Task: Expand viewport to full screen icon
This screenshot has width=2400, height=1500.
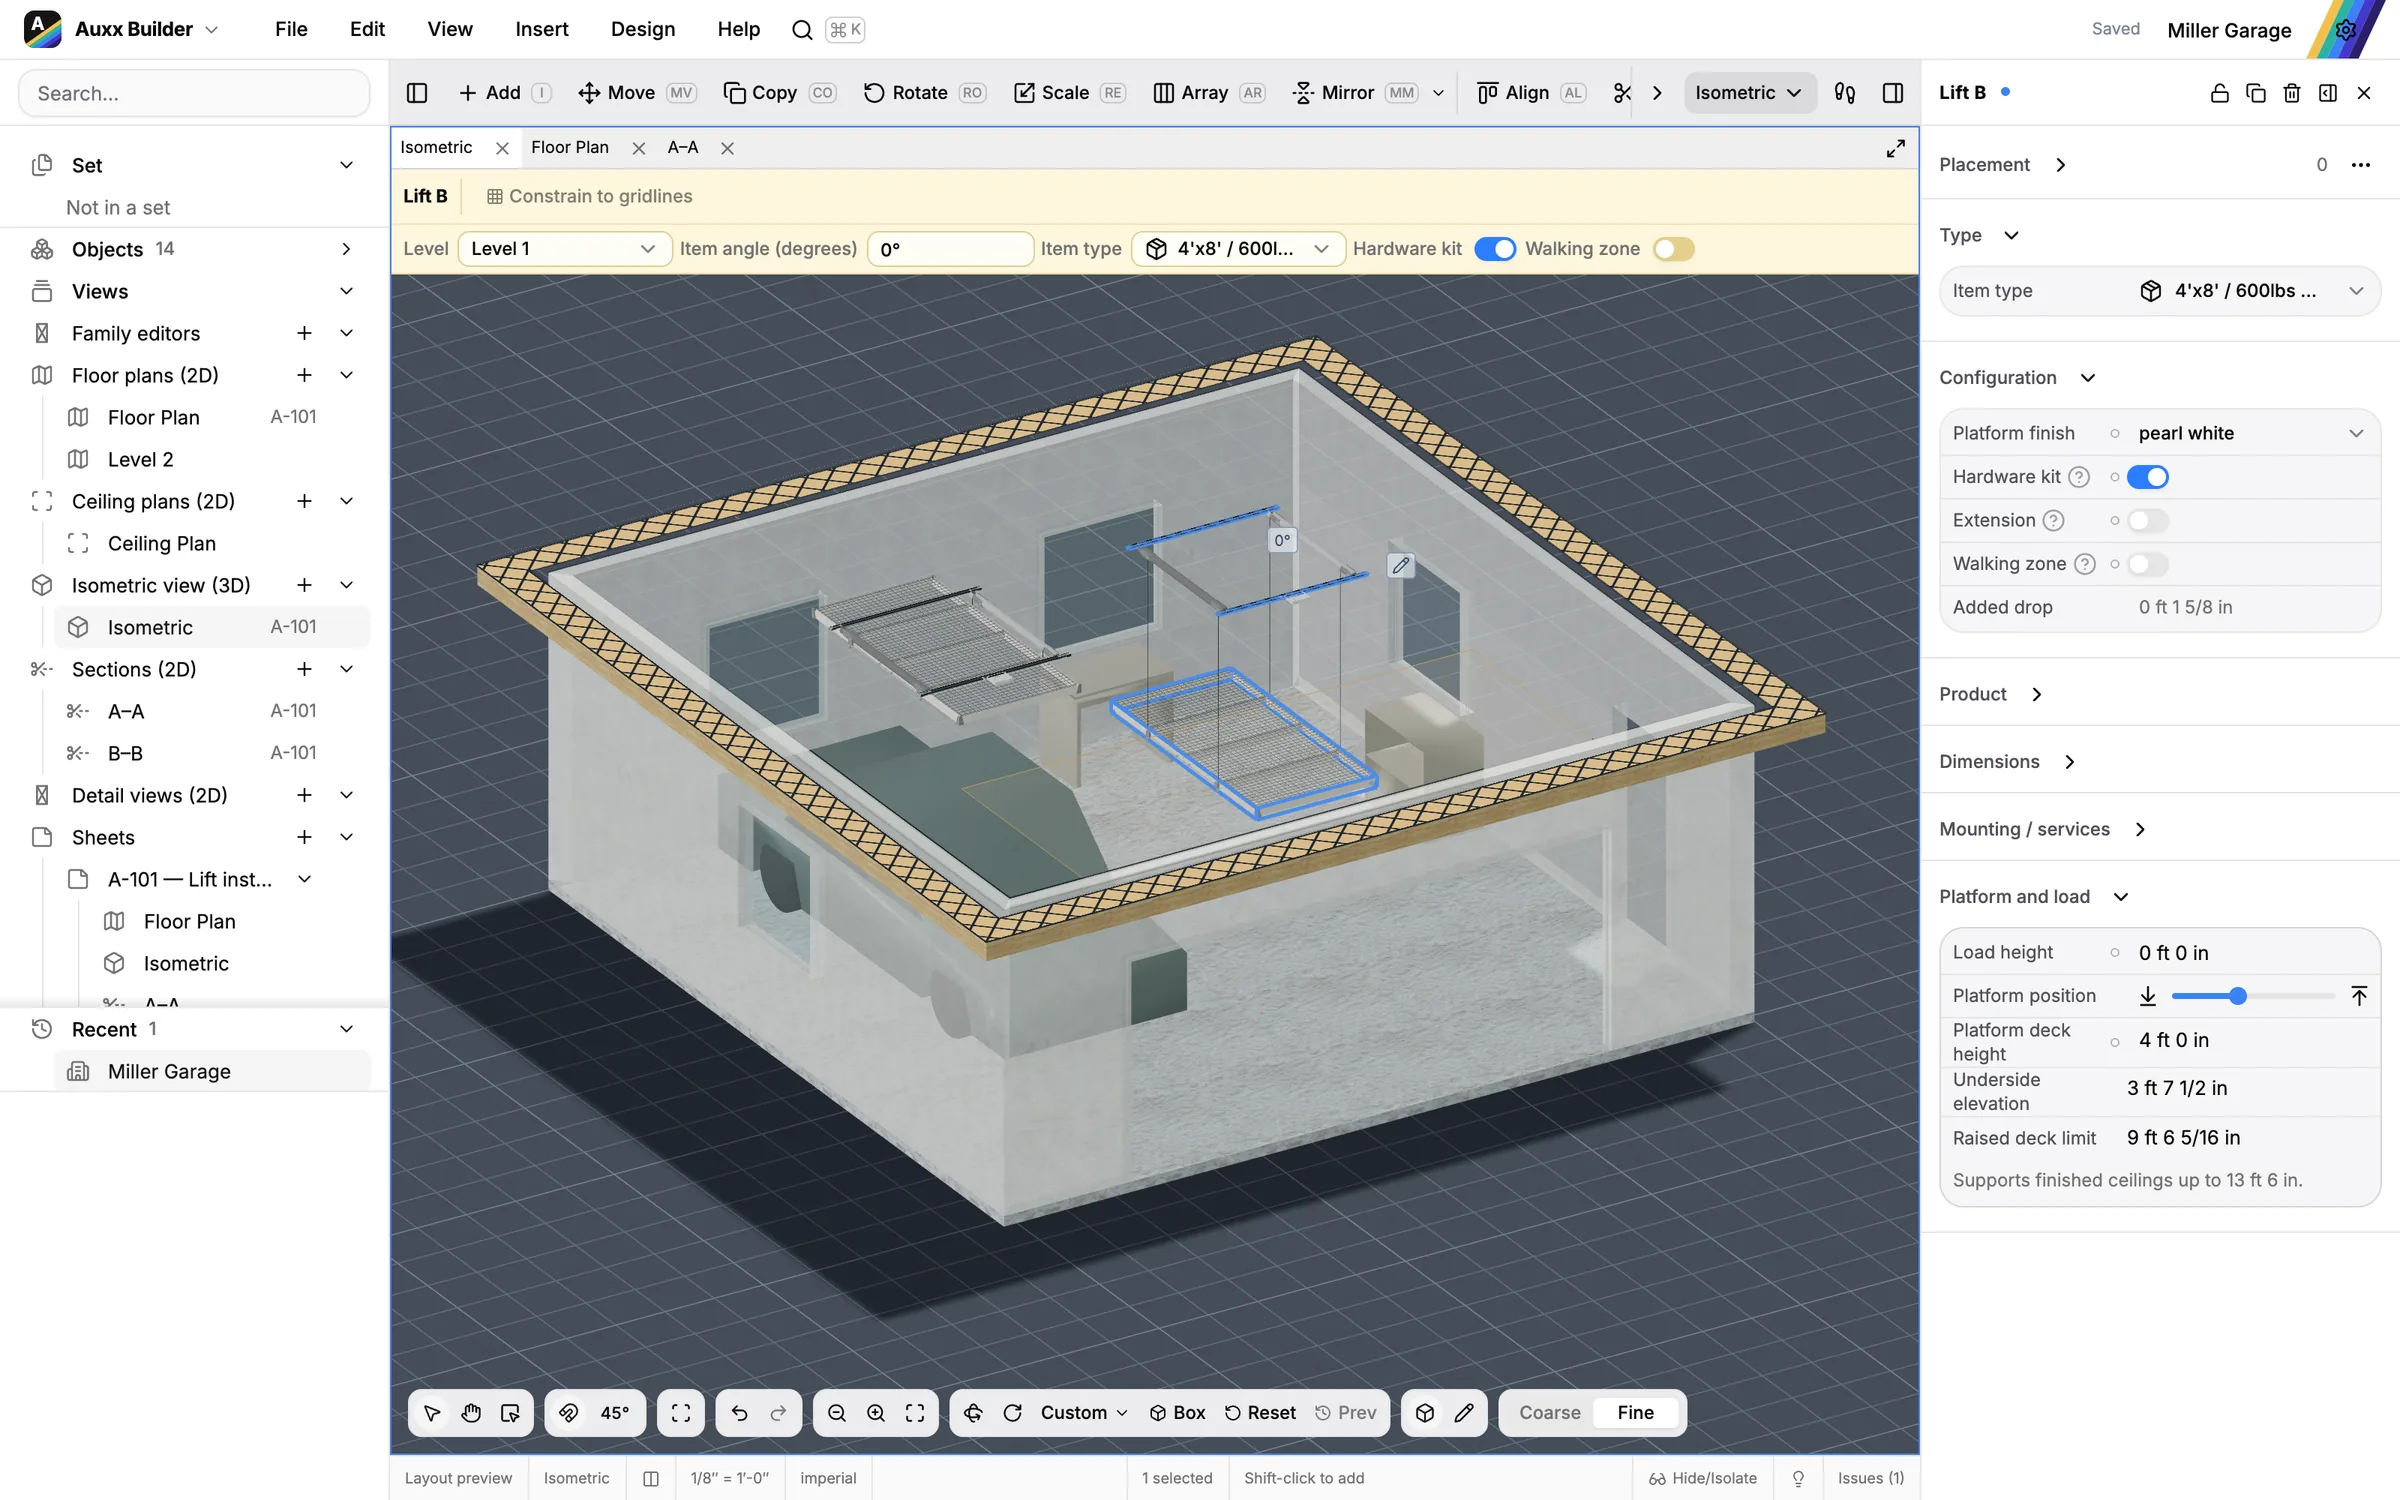Action: pos(1895,149)
